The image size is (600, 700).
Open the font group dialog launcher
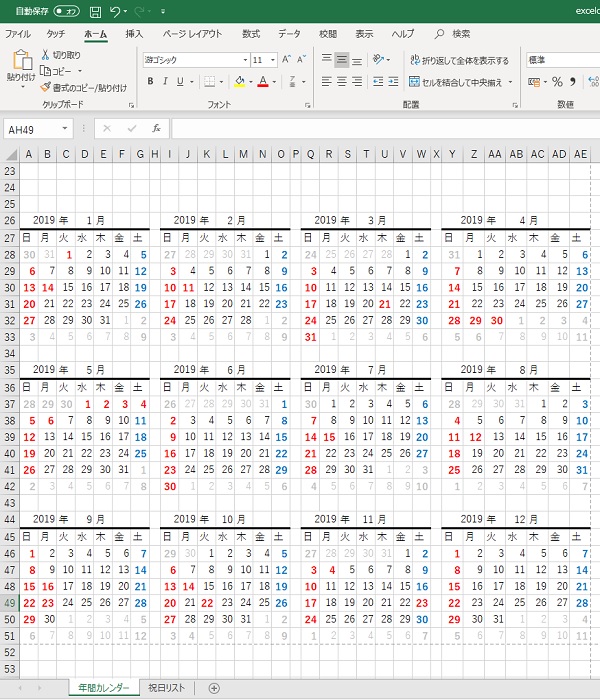tap(308, 105)
